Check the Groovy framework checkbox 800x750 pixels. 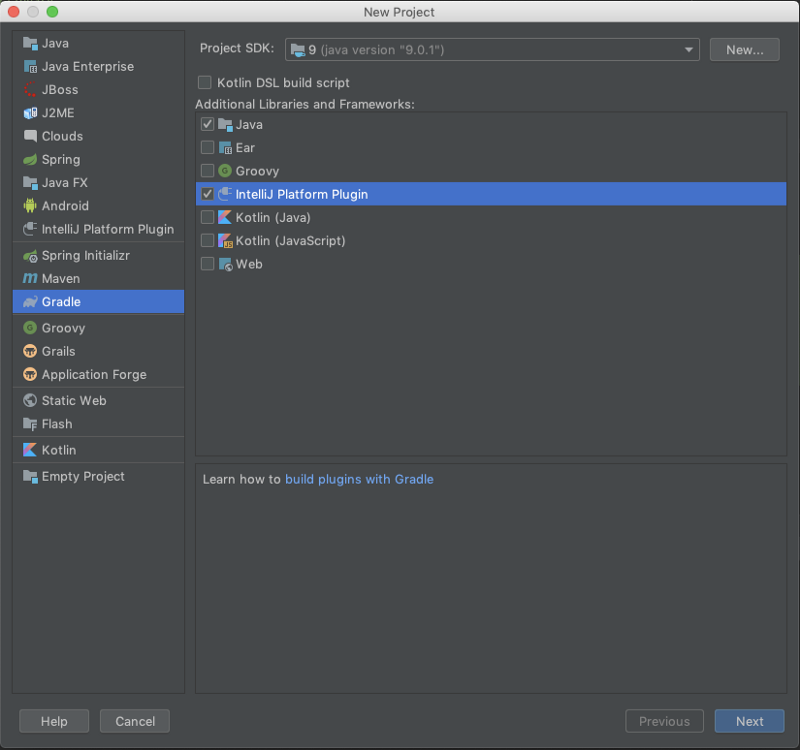point(206,170)
